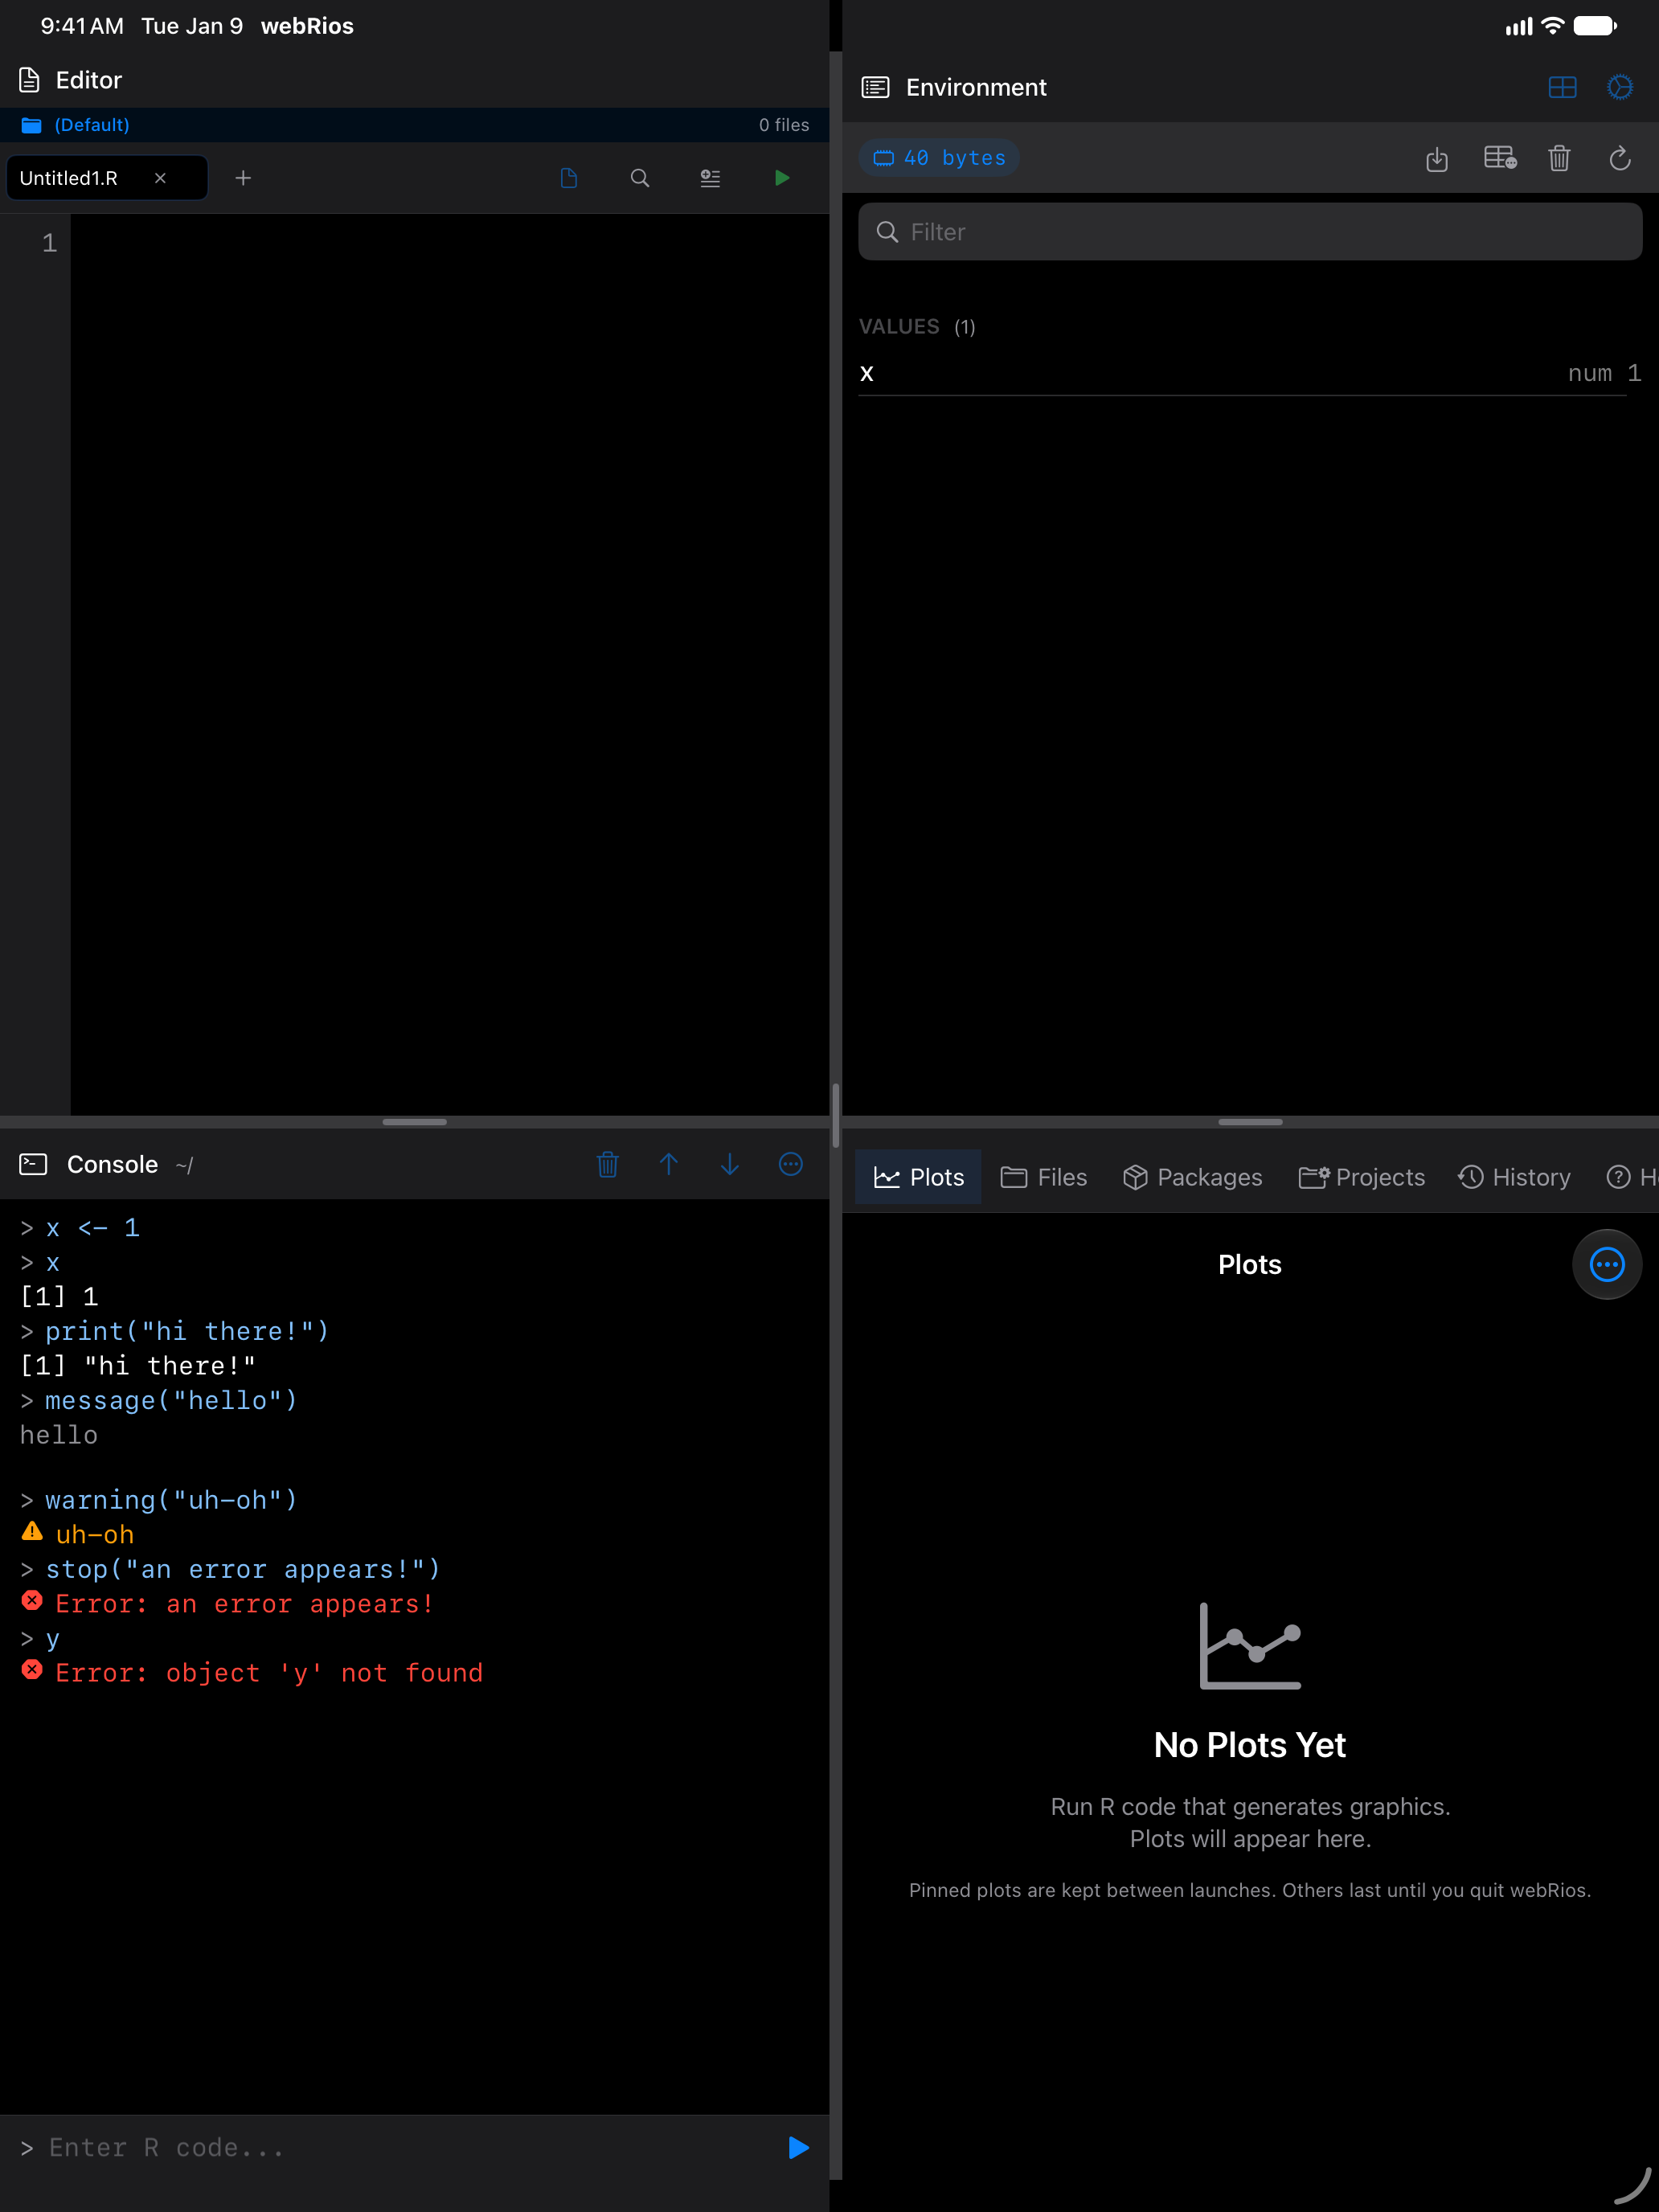Open the editor outline list icon
The image size is (1659, 2212).
710,178
